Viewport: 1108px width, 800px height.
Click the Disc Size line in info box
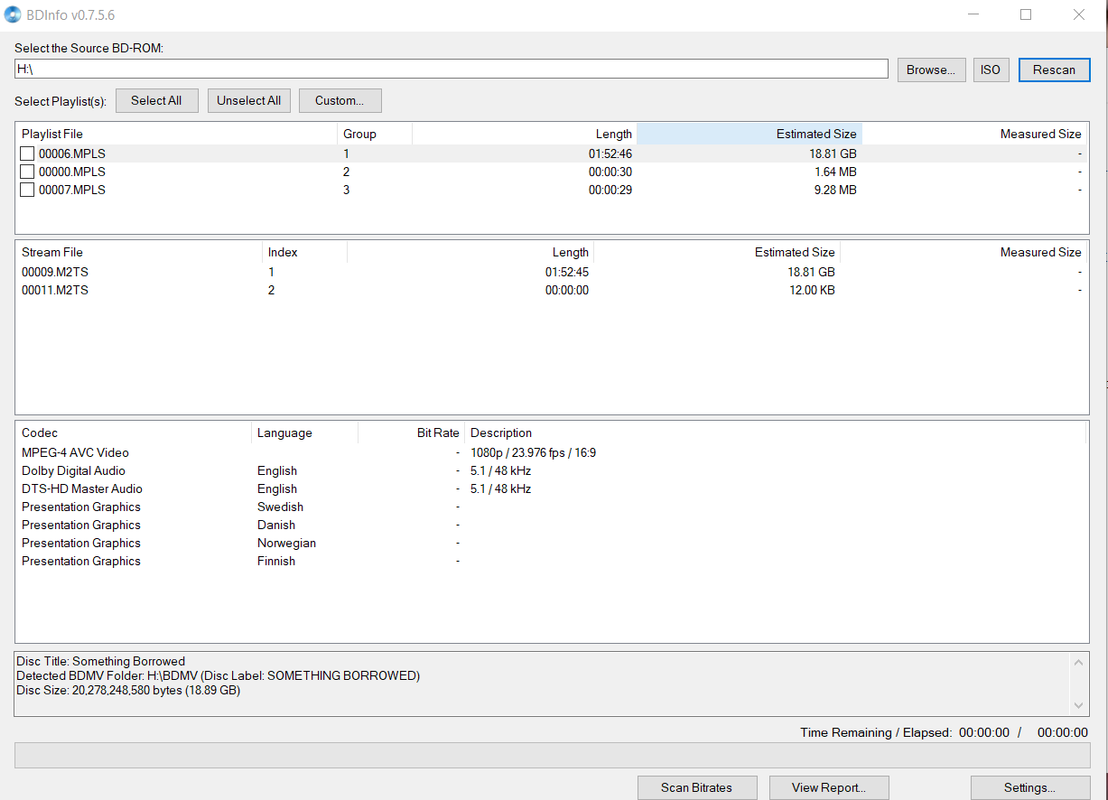pos(128,690)
